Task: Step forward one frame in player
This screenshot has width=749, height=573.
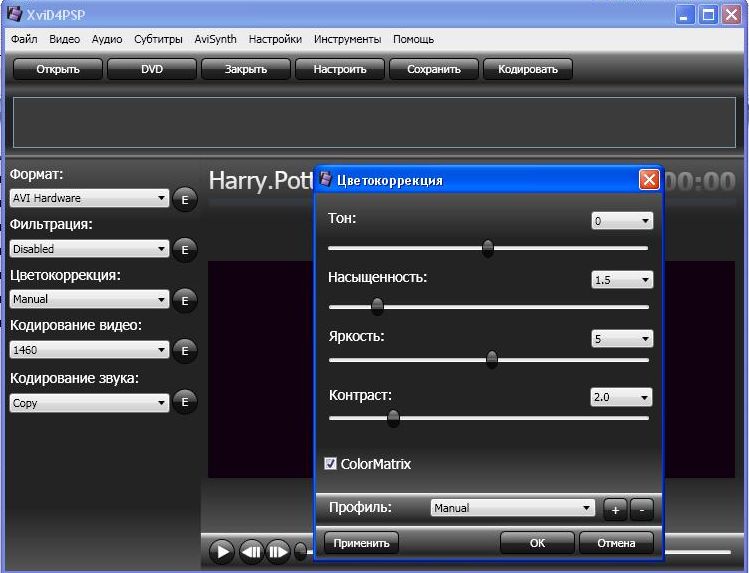Action: coord(278,552)
